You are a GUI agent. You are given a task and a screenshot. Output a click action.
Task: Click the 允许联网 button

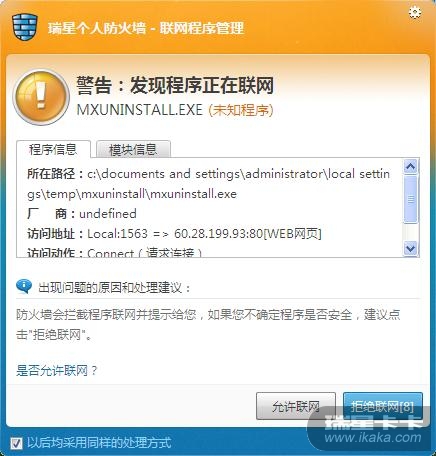click(296, 406)
